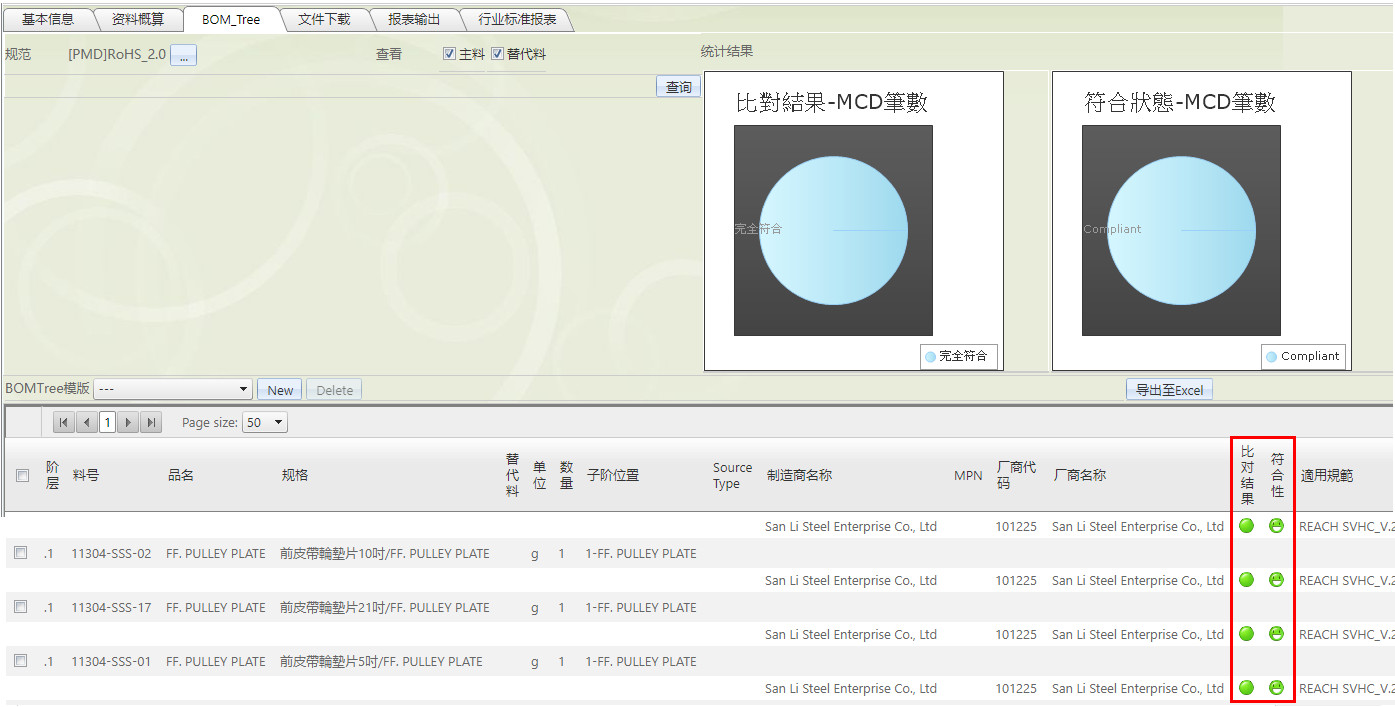This screenshot has height=707, width=1395.
Task: Click green 符合性 smiley in topmost supplier row
Action: click(x=1276, y=526)
